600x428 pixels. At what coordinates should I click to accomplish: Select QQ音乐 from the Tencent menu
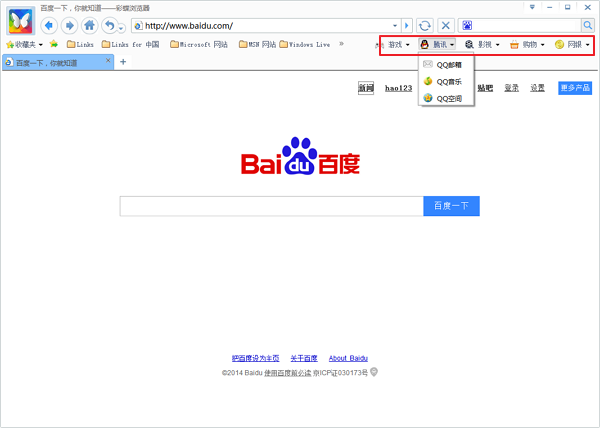(x=446, y=82)
